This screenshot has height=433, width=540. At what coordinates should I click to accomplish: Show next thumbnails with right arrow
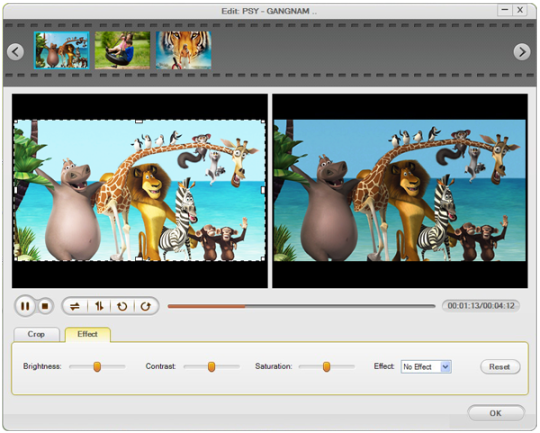tap(522, 52)
